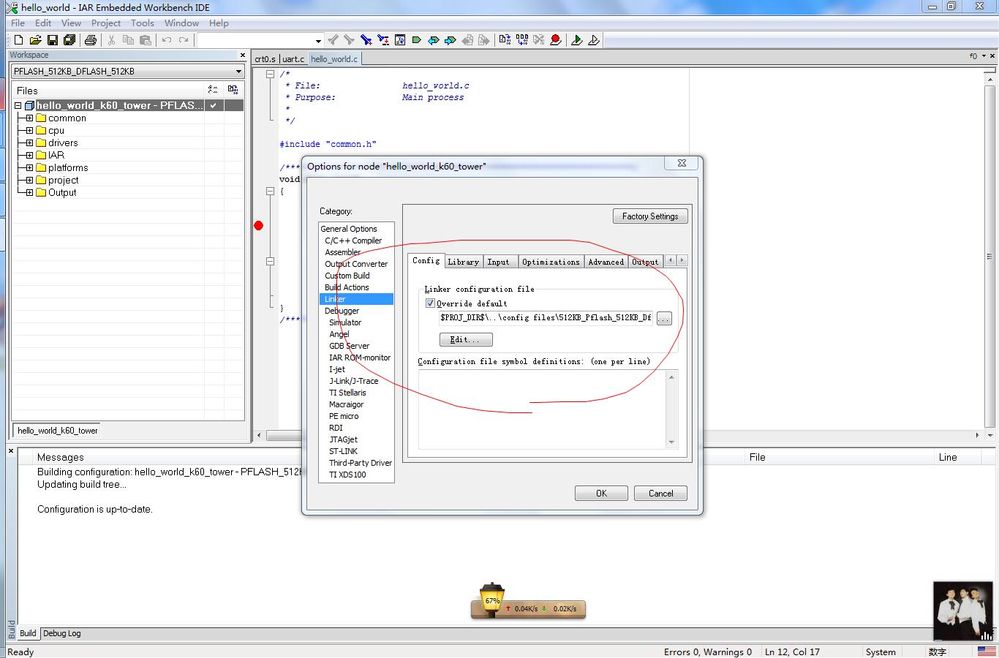Open the Tools menu

click(142, 23)
